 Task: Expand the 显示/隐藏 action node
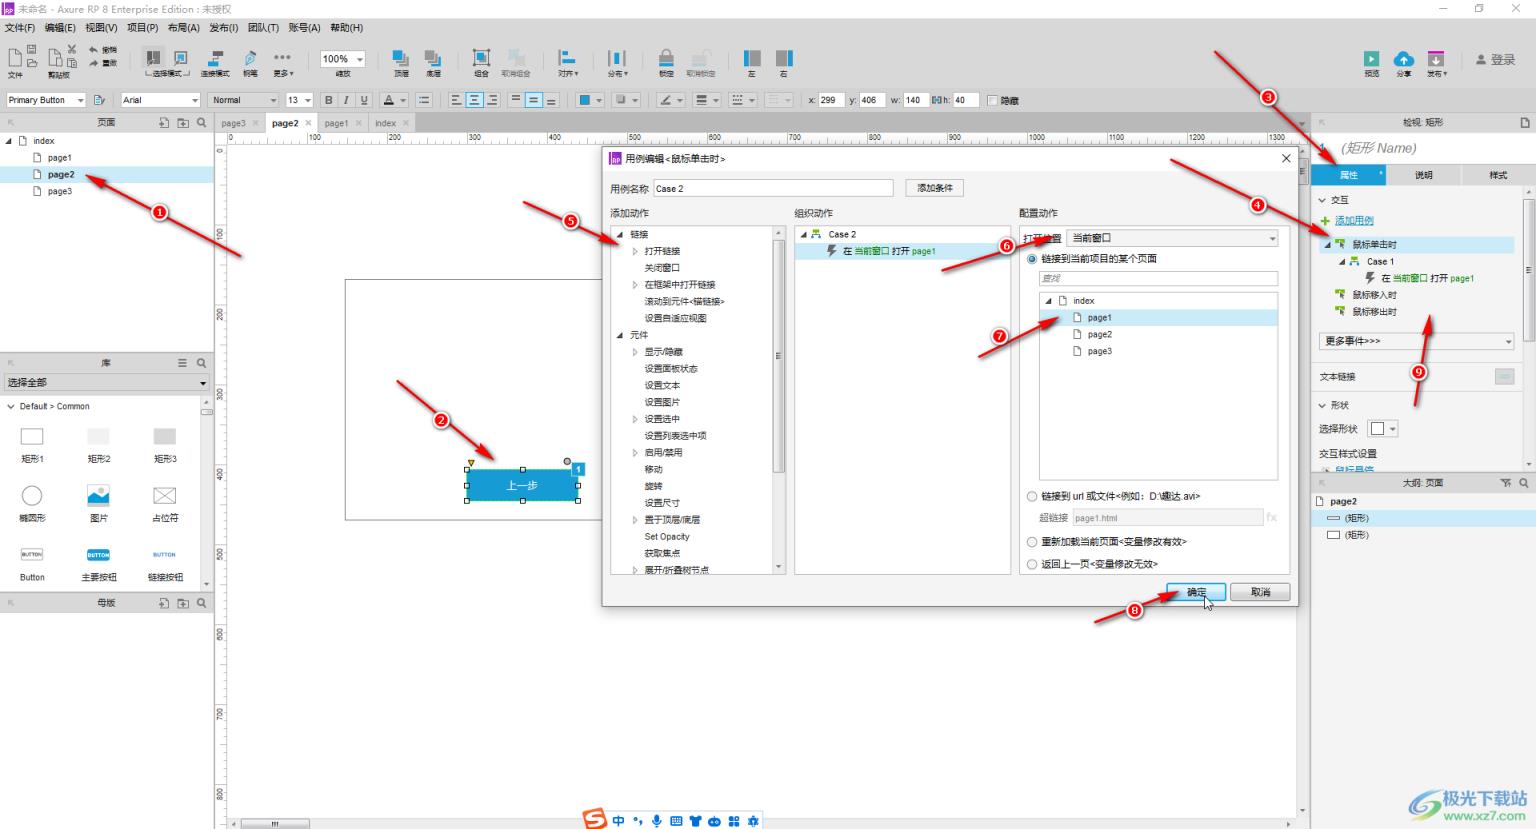tap(635, 352)
